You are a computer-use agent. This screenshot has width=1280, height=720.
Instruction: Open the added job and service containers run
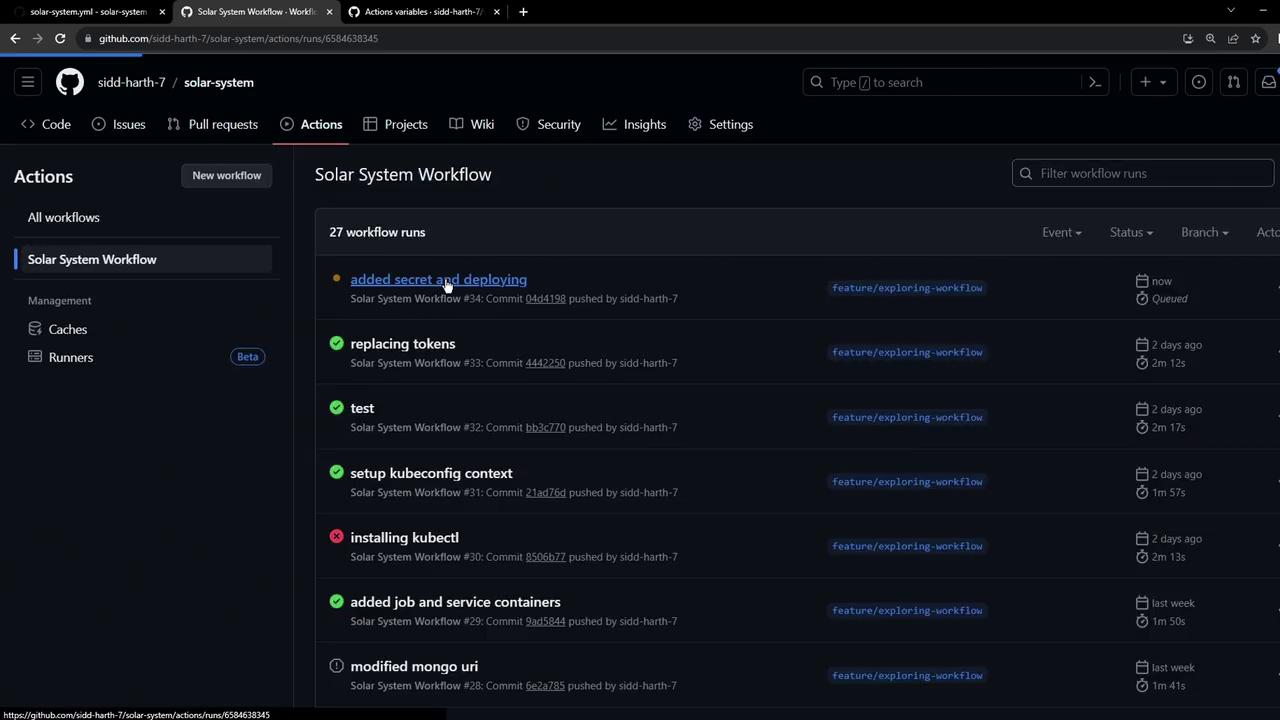click(455, 602)
